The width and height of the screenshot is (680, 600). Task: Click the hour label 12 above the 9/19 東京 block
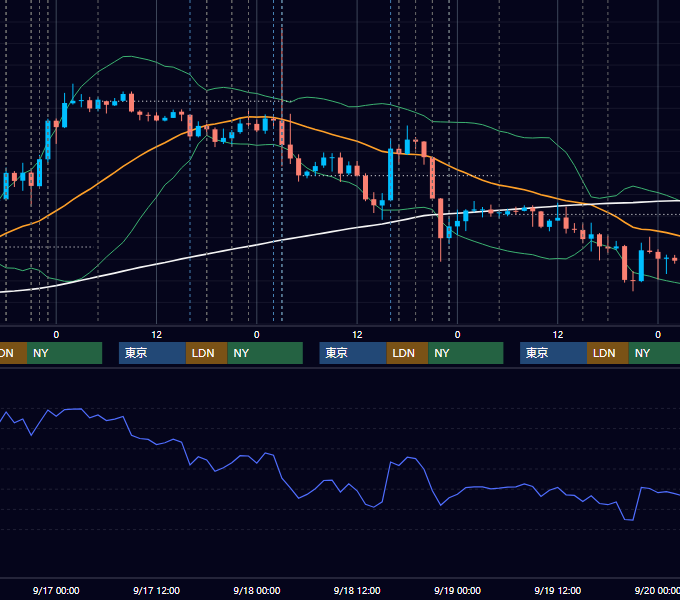pos(558,335)
